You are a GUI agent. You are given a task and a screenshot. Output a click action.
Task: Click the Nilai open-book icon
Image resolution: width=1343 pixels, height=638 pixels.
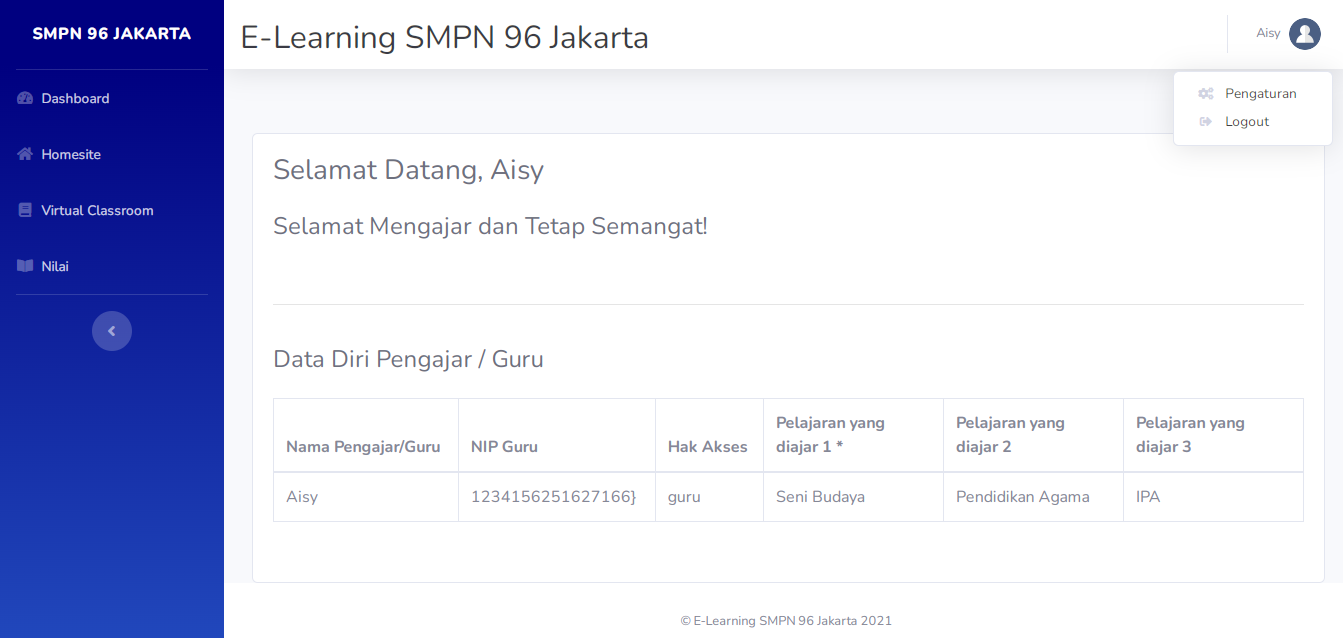[26, 266]
